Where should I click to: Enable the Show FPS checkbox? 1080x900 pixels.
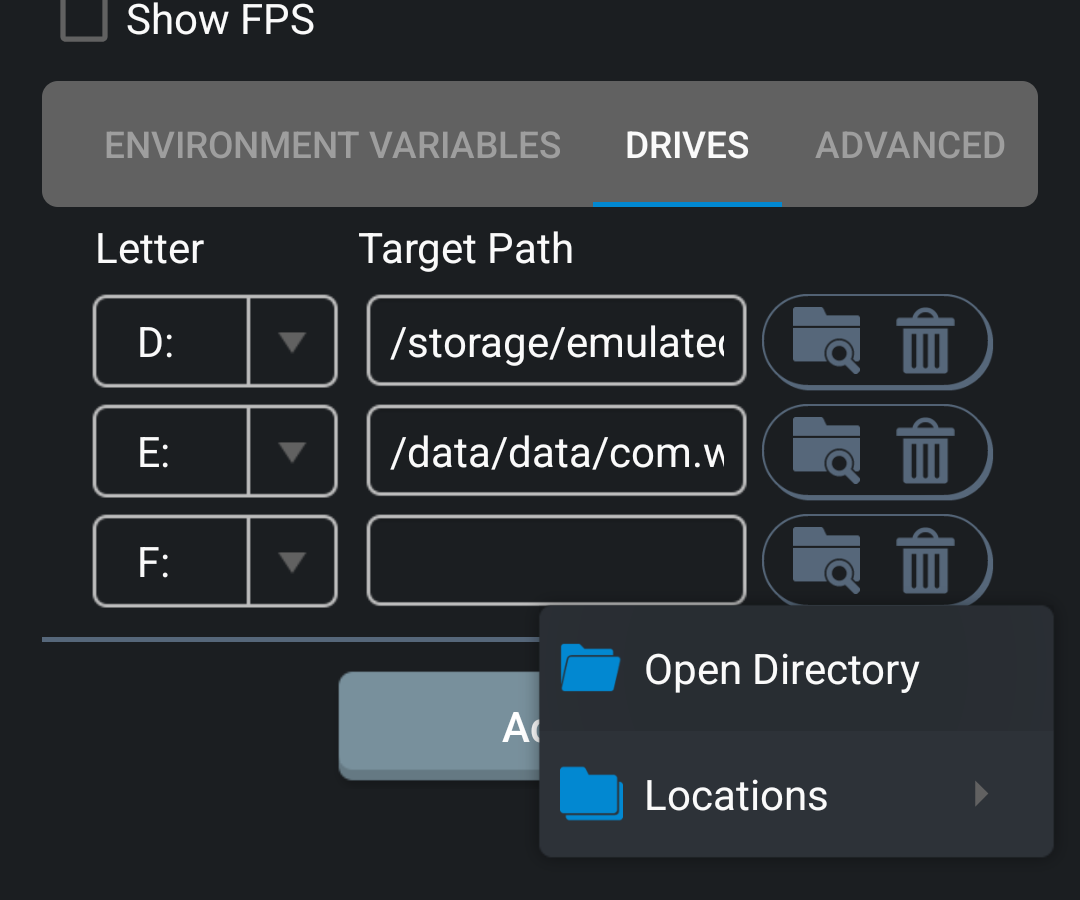coord(84,20)
